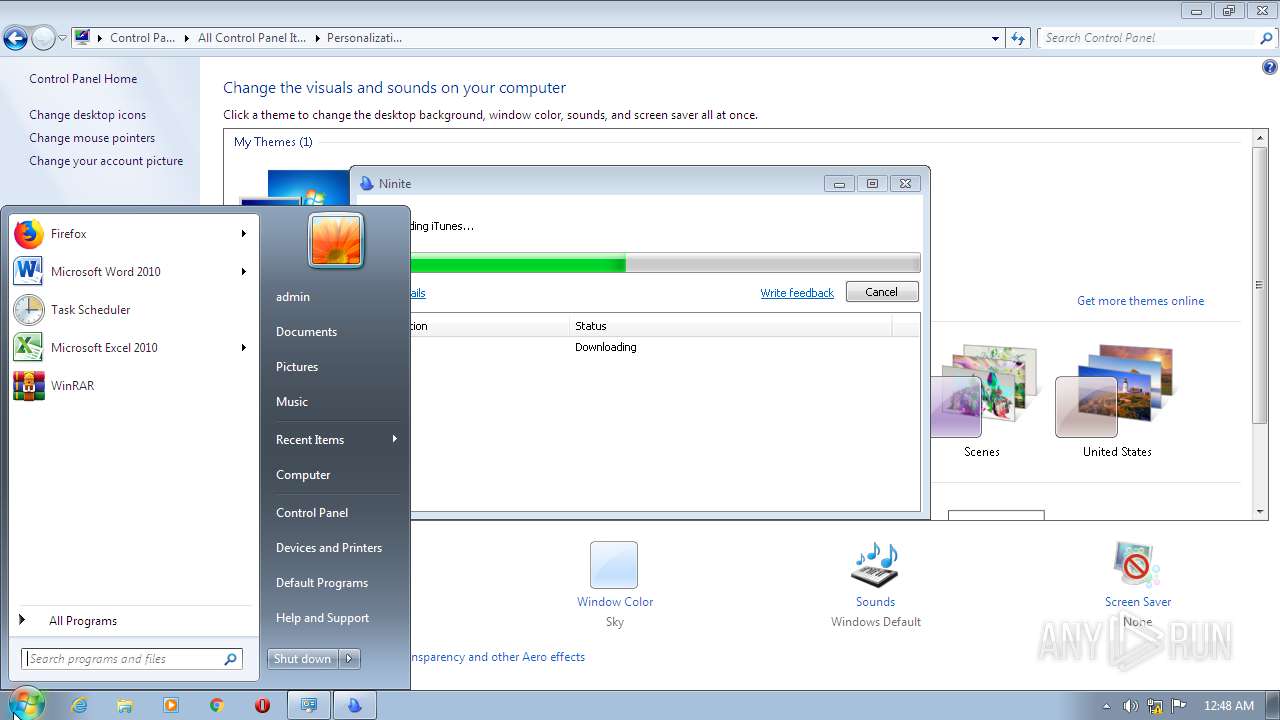1280x720 pixels.
Task: Open Help and Support
Action: tap(323, 618)
